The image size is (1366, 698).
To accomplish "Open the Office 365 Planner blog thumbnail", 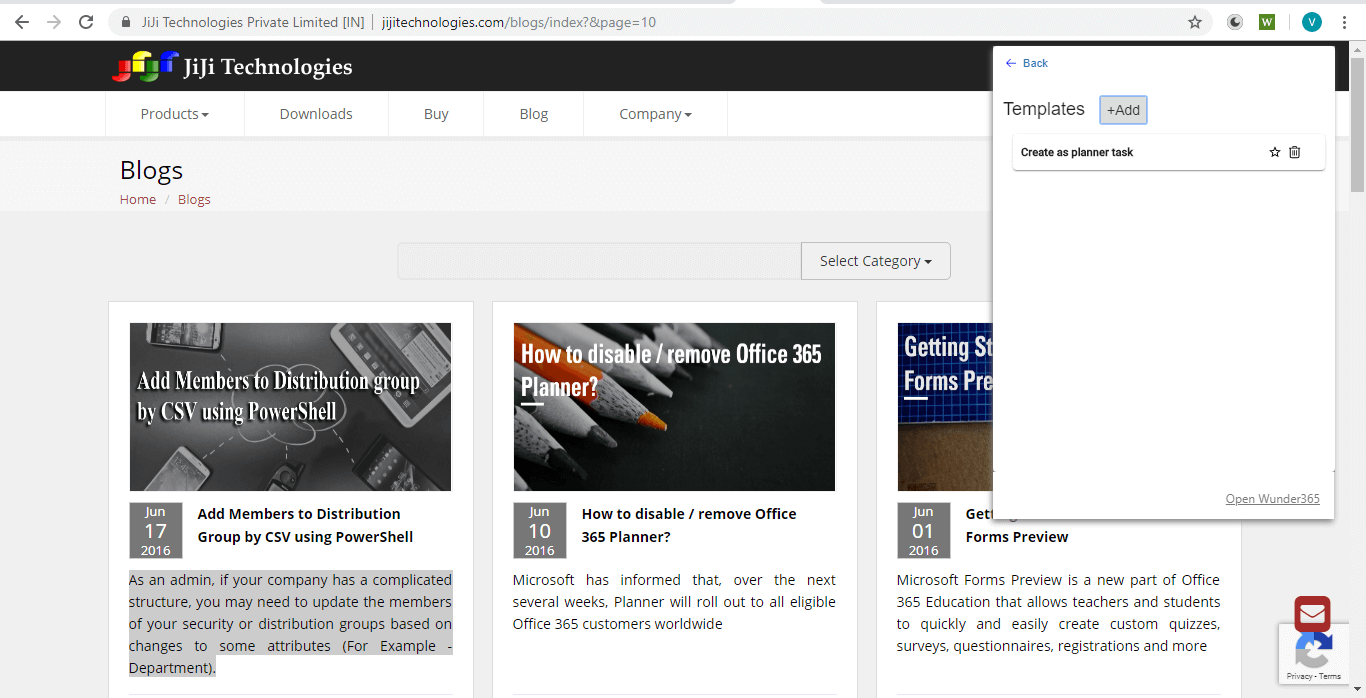I will [674, 406].
